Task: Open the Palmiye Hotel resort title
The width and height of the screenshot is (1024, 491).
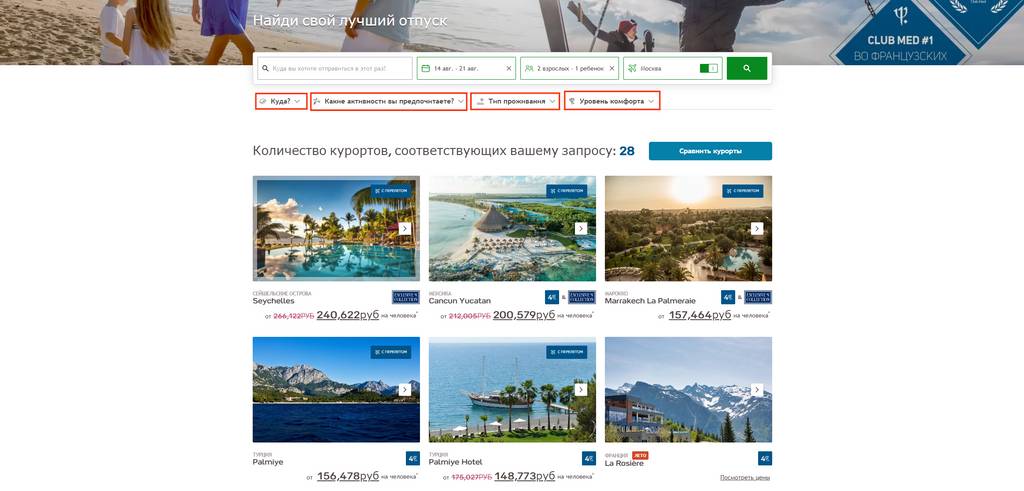Action: [x=455, y=462]
